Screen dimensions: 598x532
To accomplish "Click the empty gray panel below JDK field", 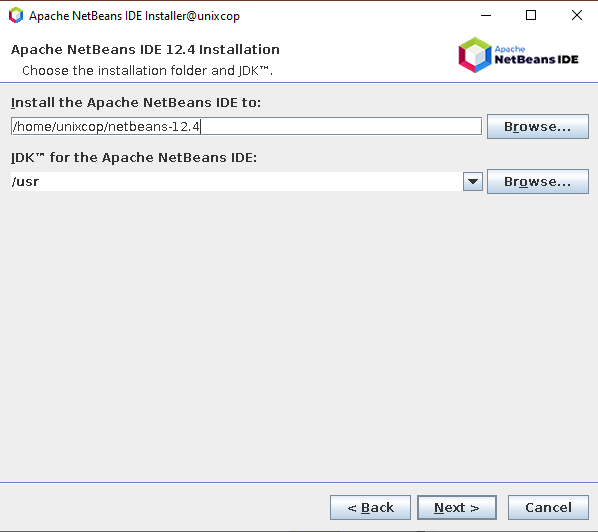I will click(x=299, y=336).
